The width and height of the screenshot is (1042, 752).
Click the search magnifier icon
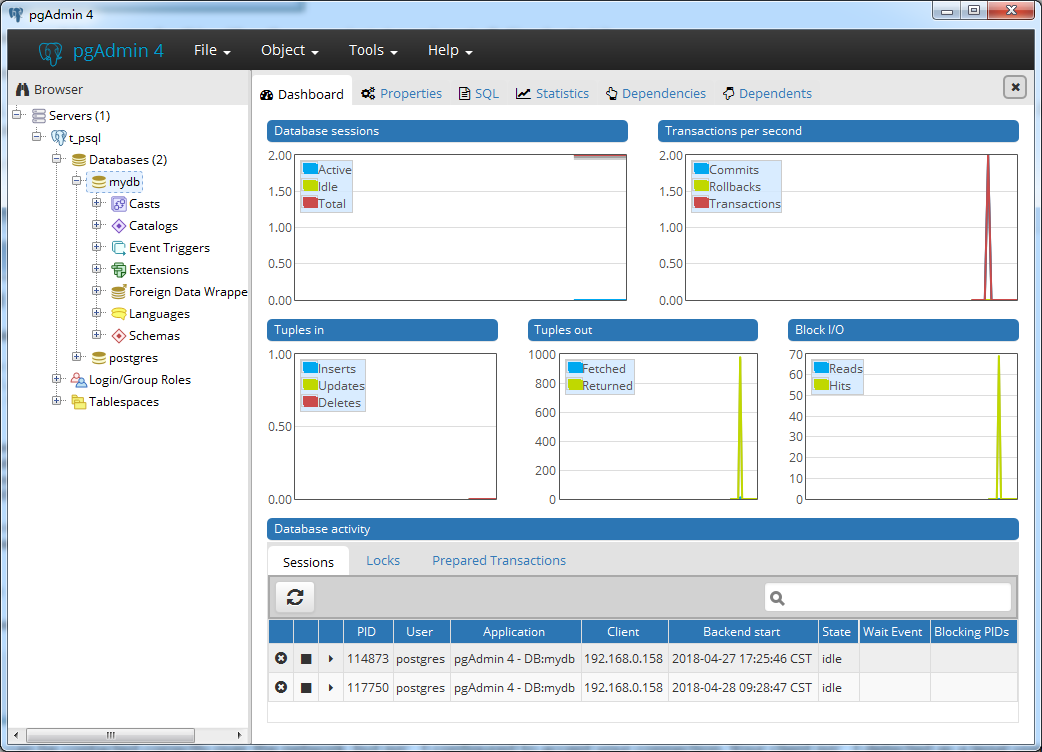coord(778,599)
